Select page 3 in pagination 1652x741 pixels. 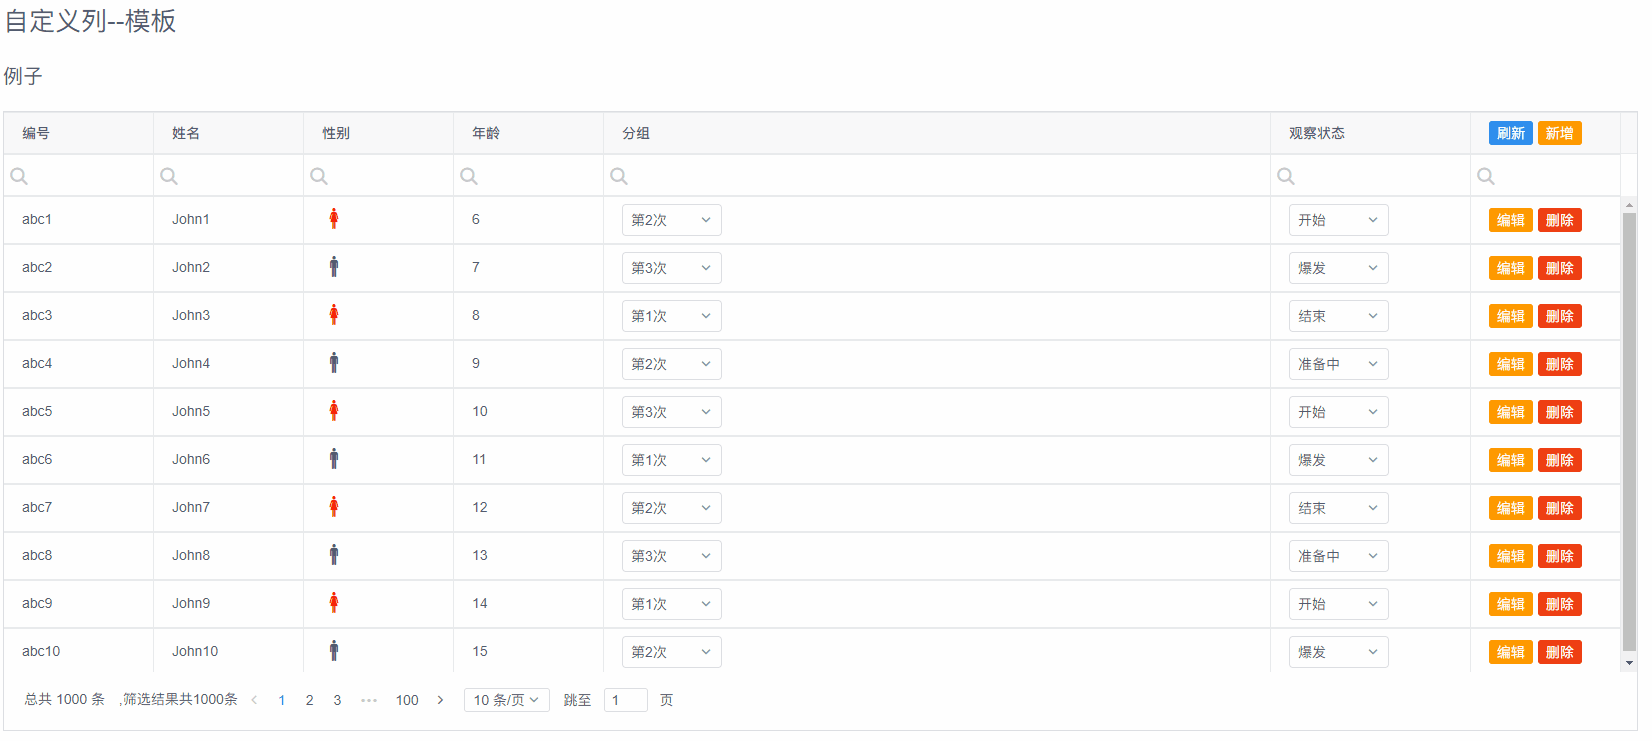pos(337,700)
